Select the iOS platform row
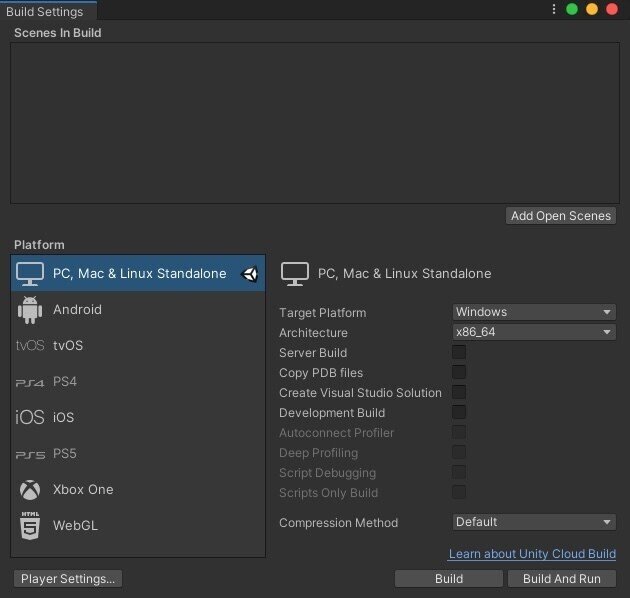This screenshot has width=630, height=598. point(138,418)
